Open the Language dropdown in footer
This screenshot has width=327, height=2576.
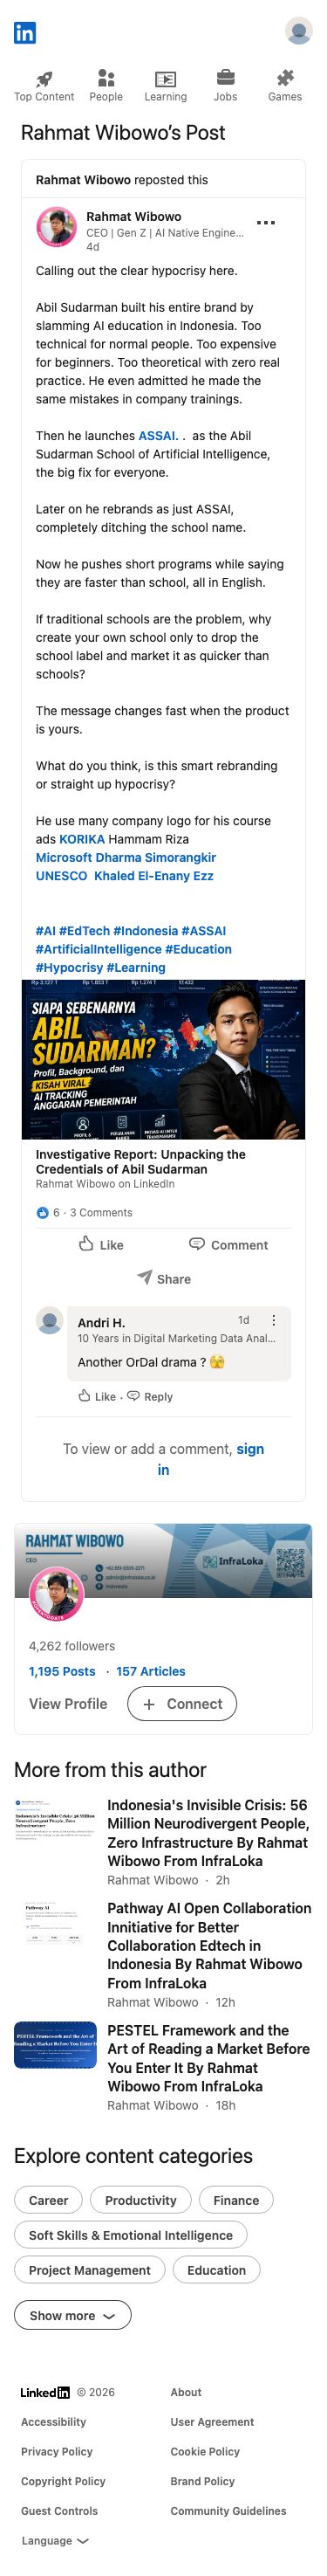[x=54, y=2540]
